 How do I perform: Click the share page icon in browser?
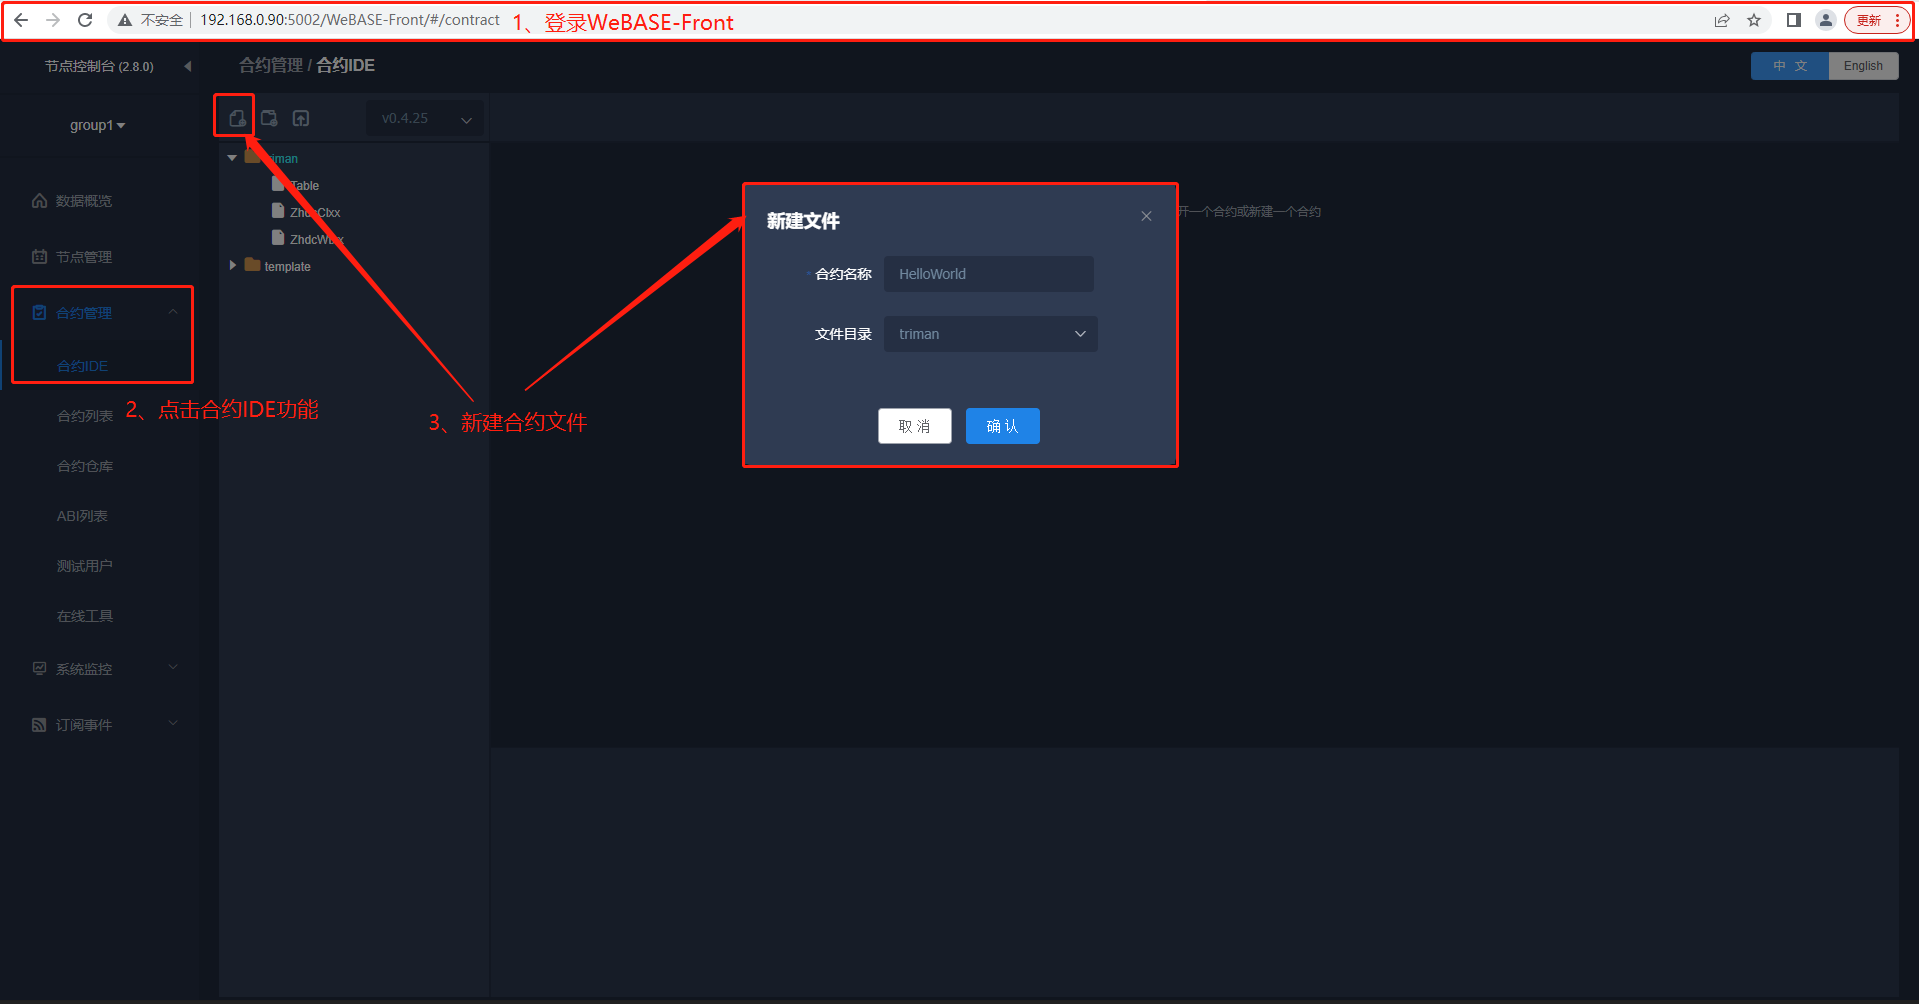coord(1722,20)
